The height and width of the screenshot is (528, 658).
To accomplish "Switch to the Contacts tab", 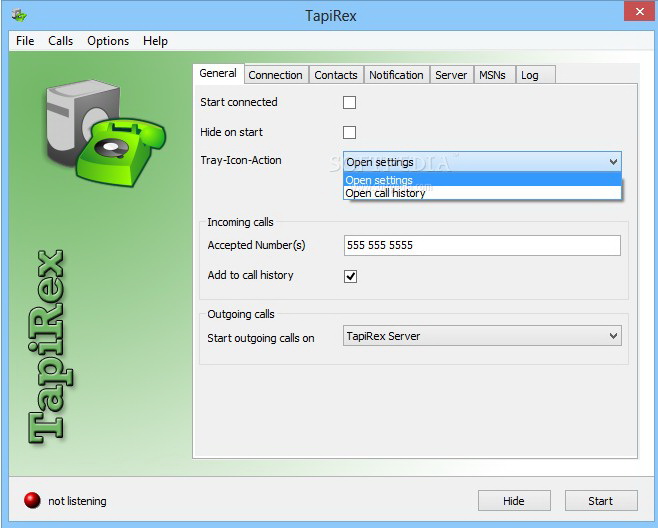I will (x=336, y=75).
